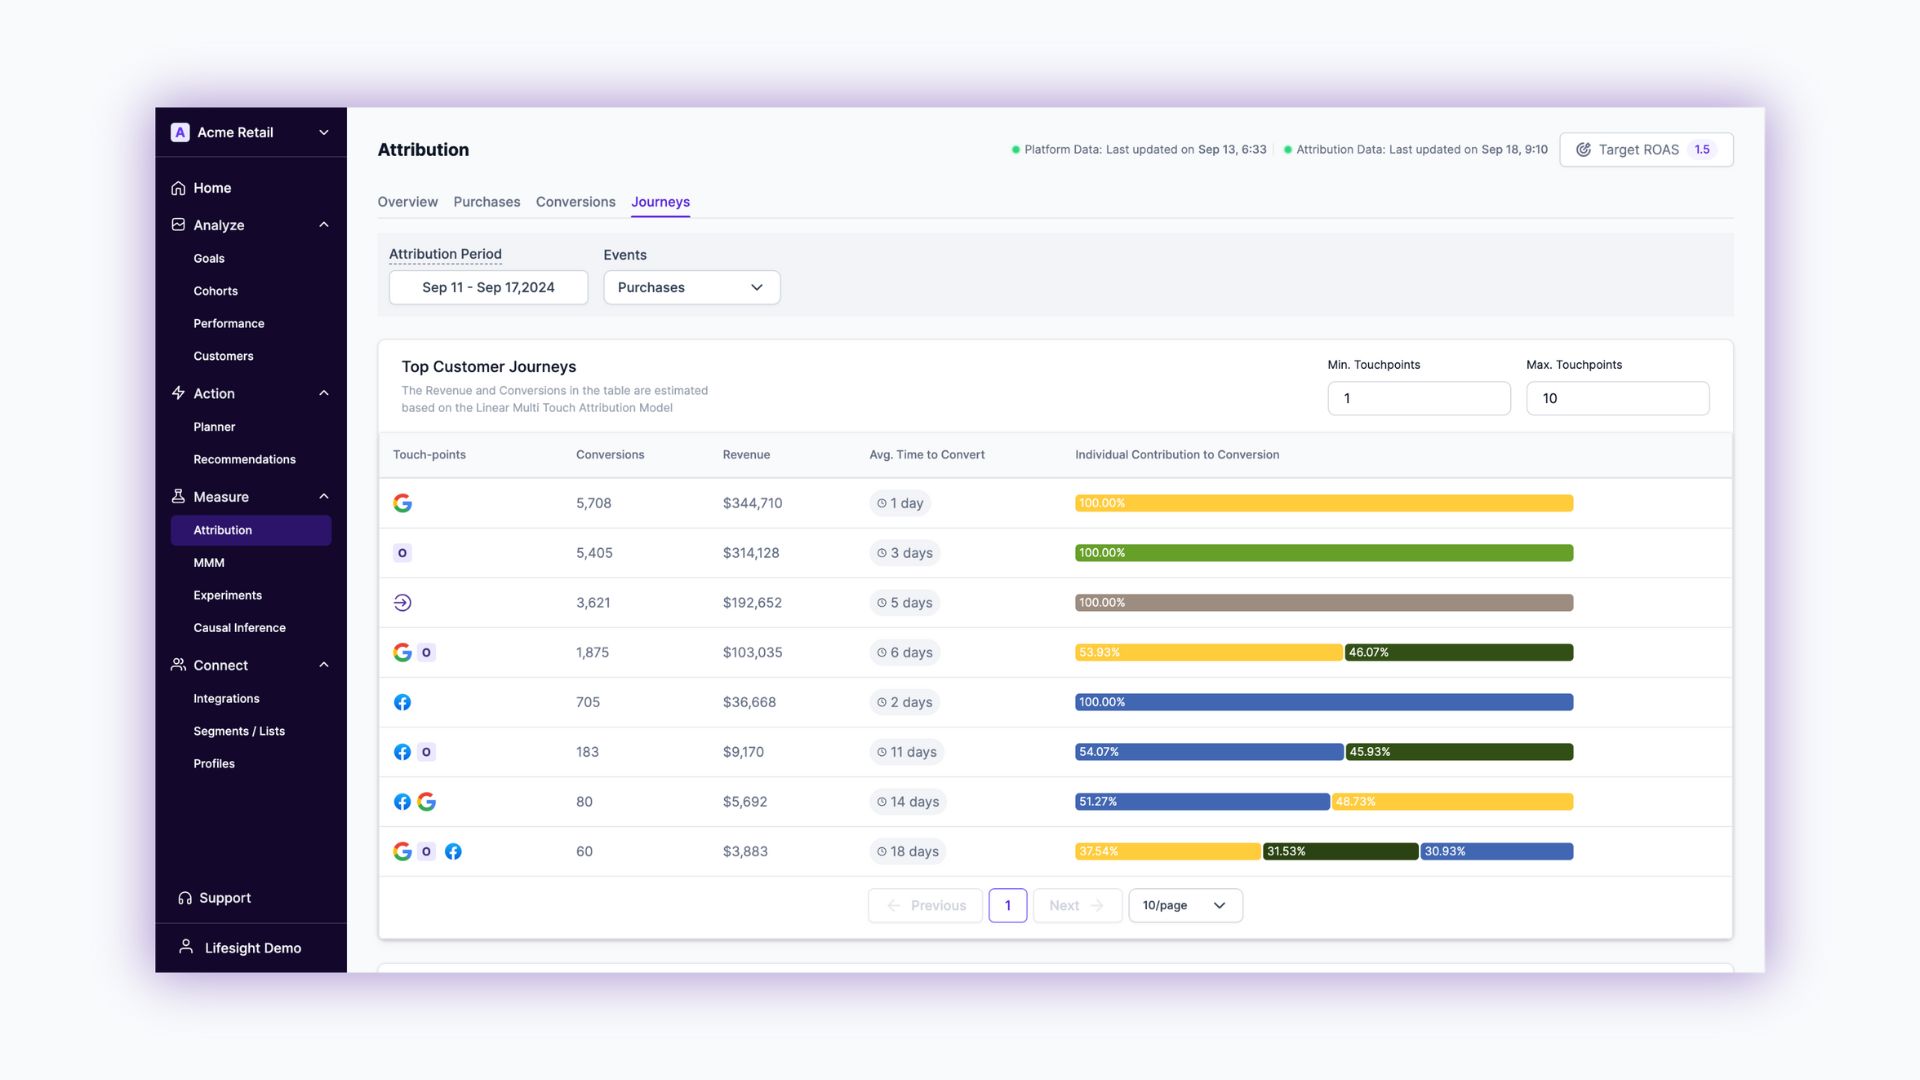Click the green 100.00% contribution bar
1920x1080 pixels.
tap(1323, 553)
